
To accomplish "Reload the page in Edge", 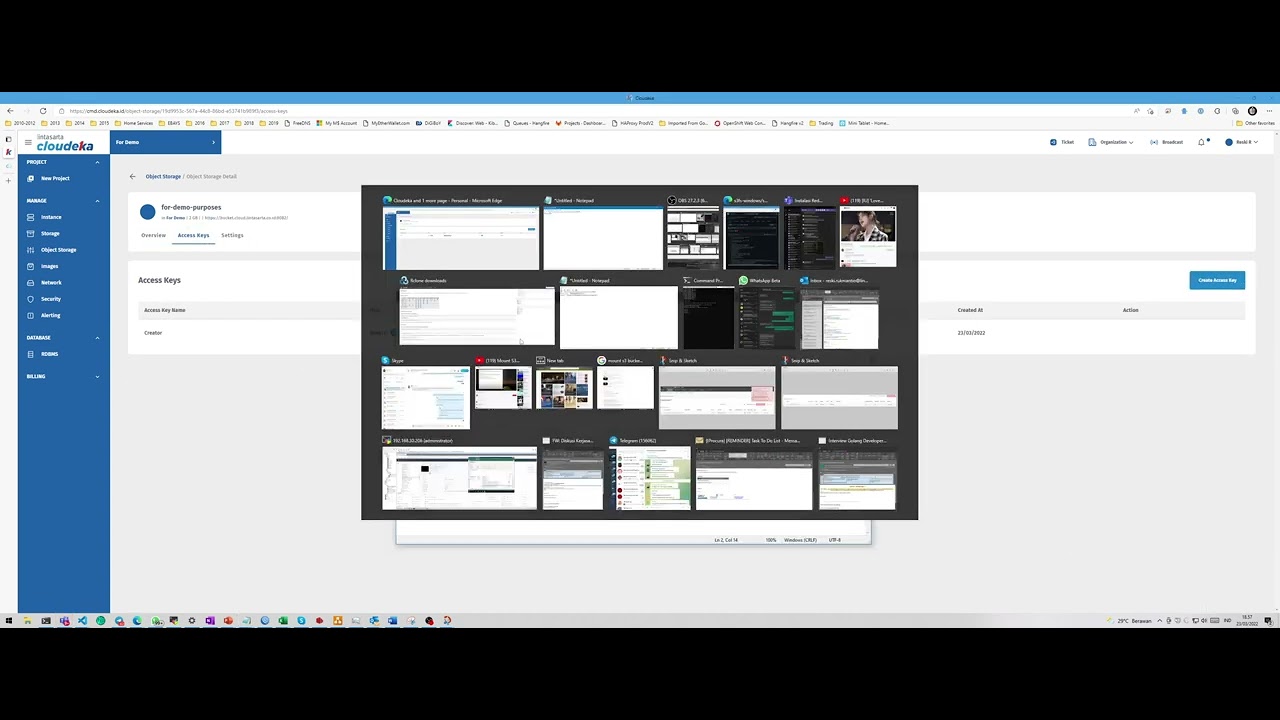I will 43,111.
